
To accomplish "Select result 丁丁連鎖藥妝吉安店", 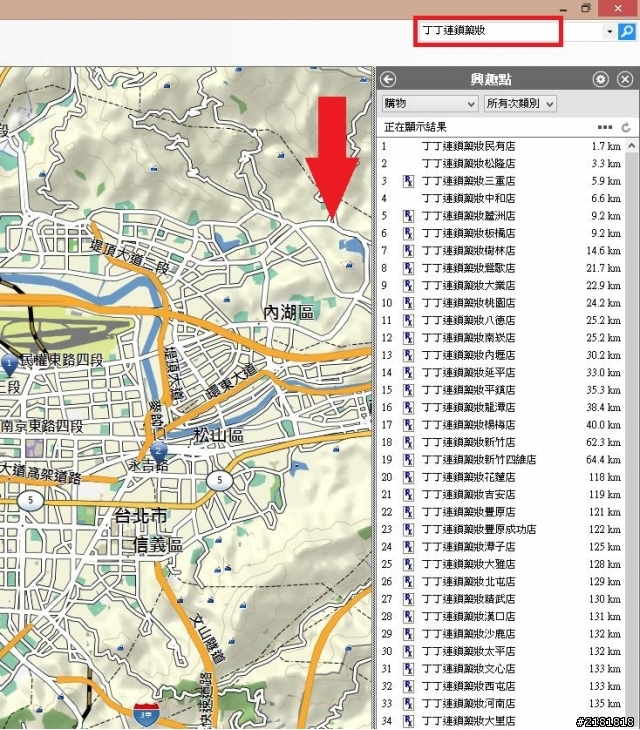I will [500, 494].
